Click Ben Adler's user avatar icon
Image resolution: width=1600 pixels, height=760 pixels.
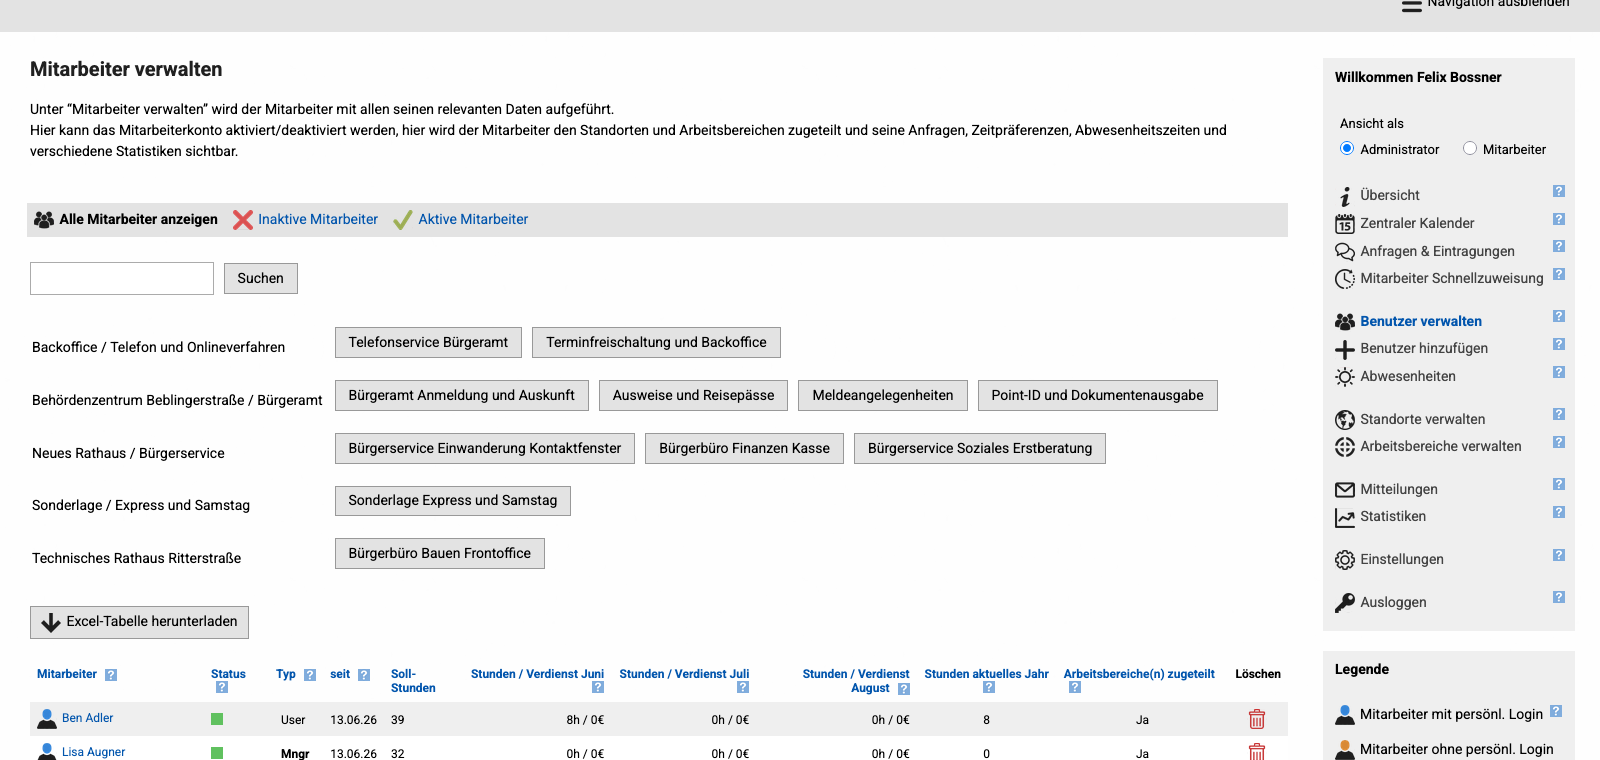point(47,719)
